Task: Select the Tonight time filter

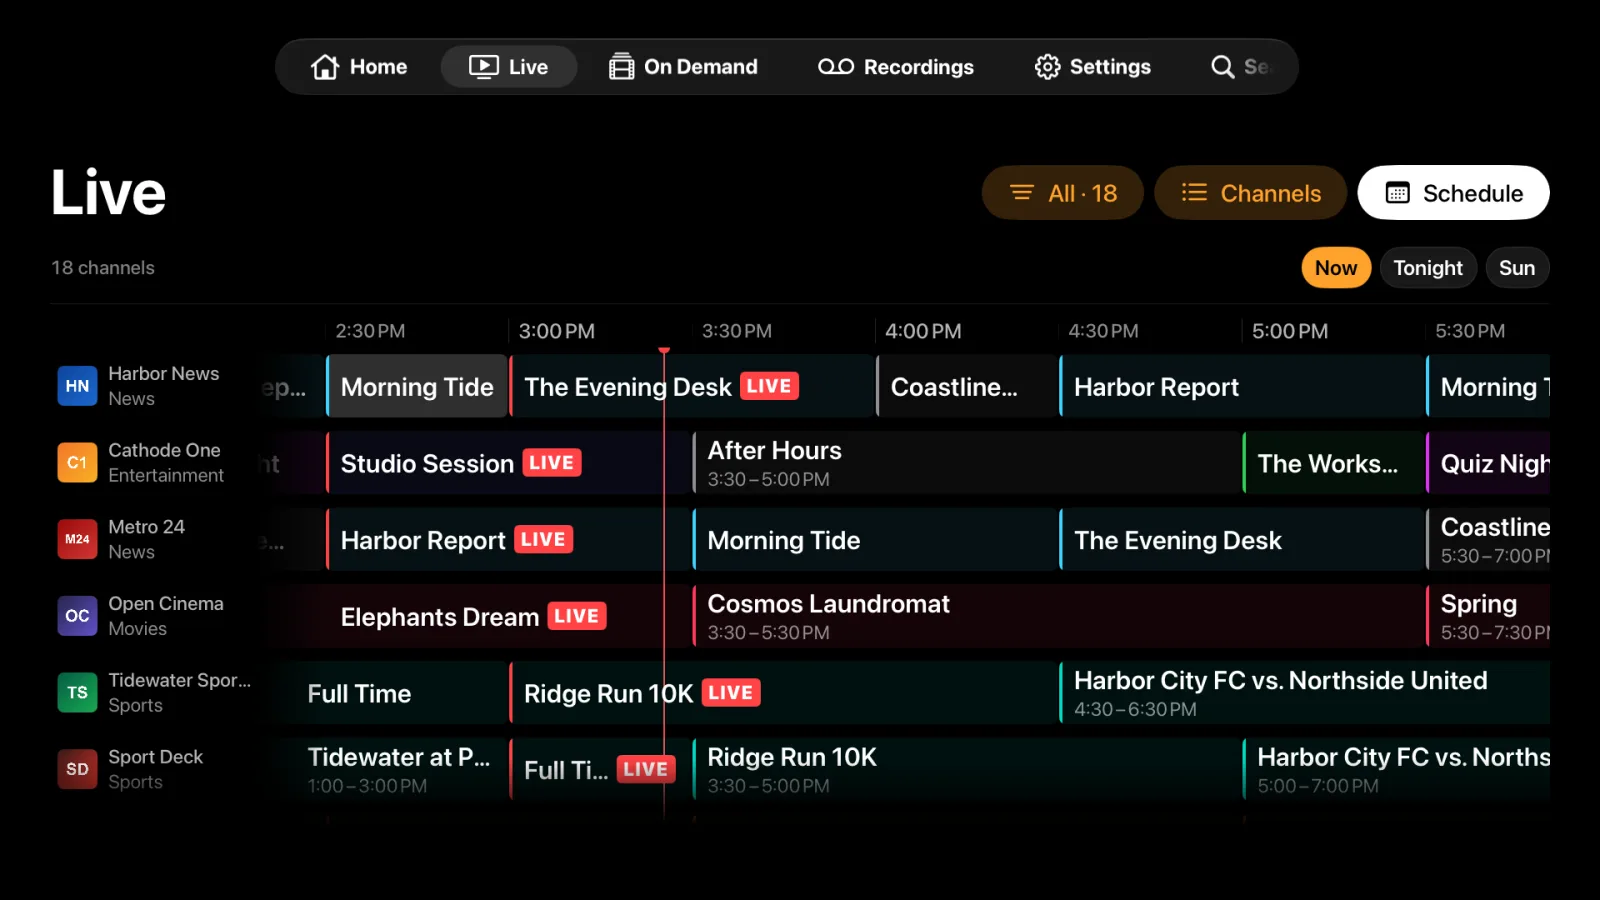Action: point(1428,268)
